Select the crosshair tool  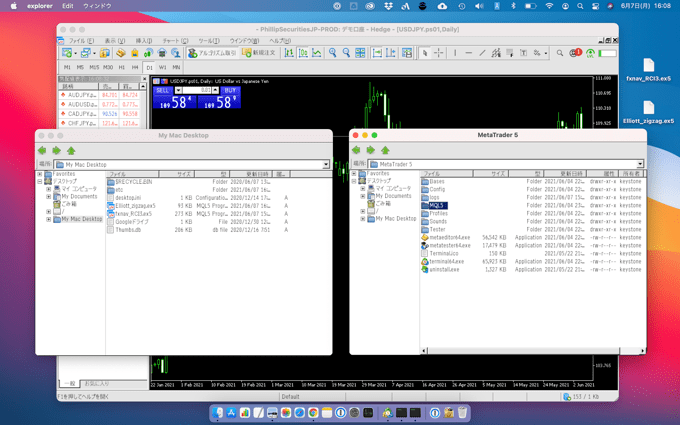(x=439, y=53)
